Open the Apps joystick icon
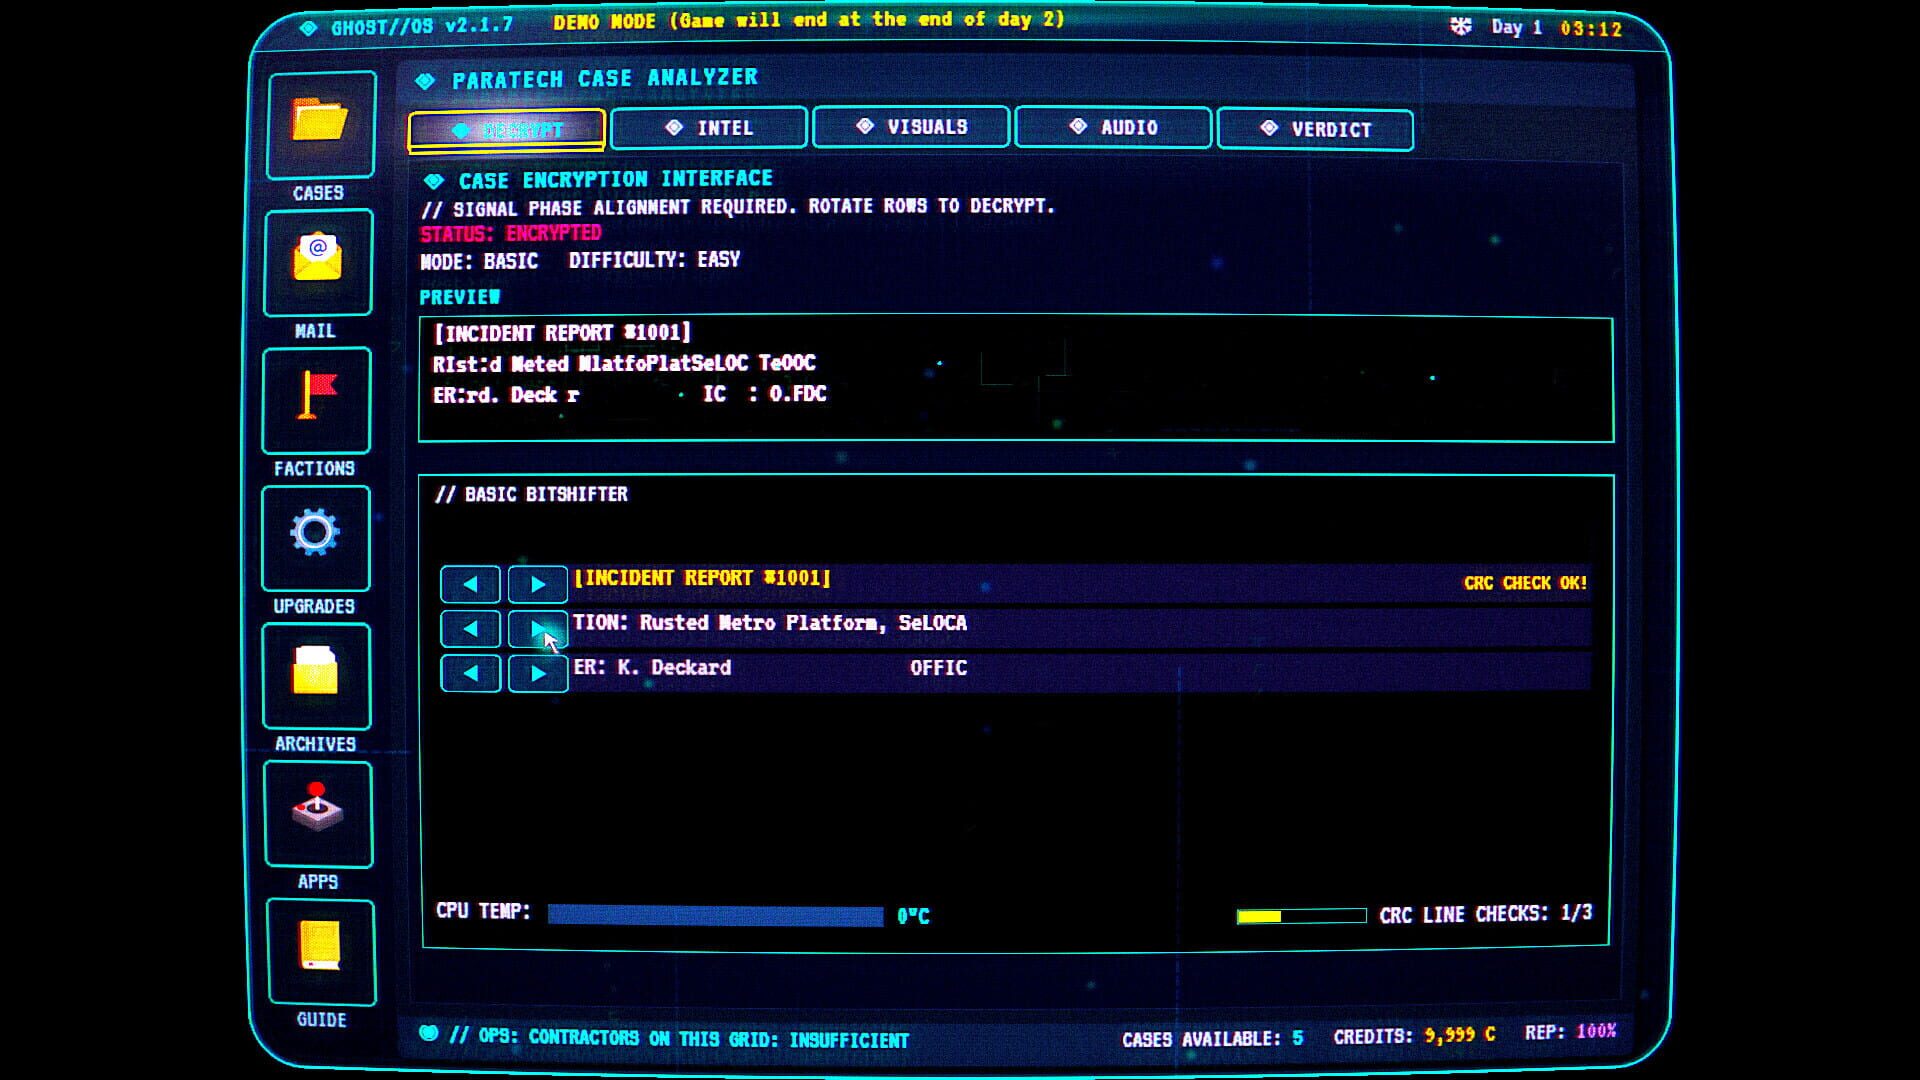 pos(318,813)
